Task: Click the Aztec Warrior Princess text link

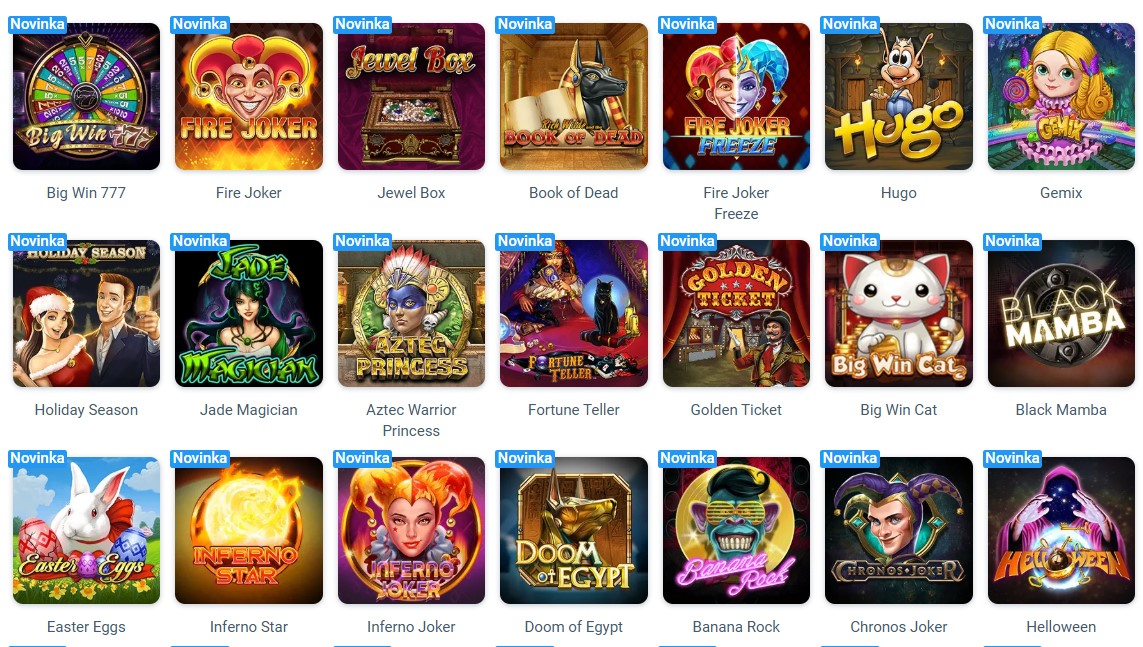Action: pos(411,420)
